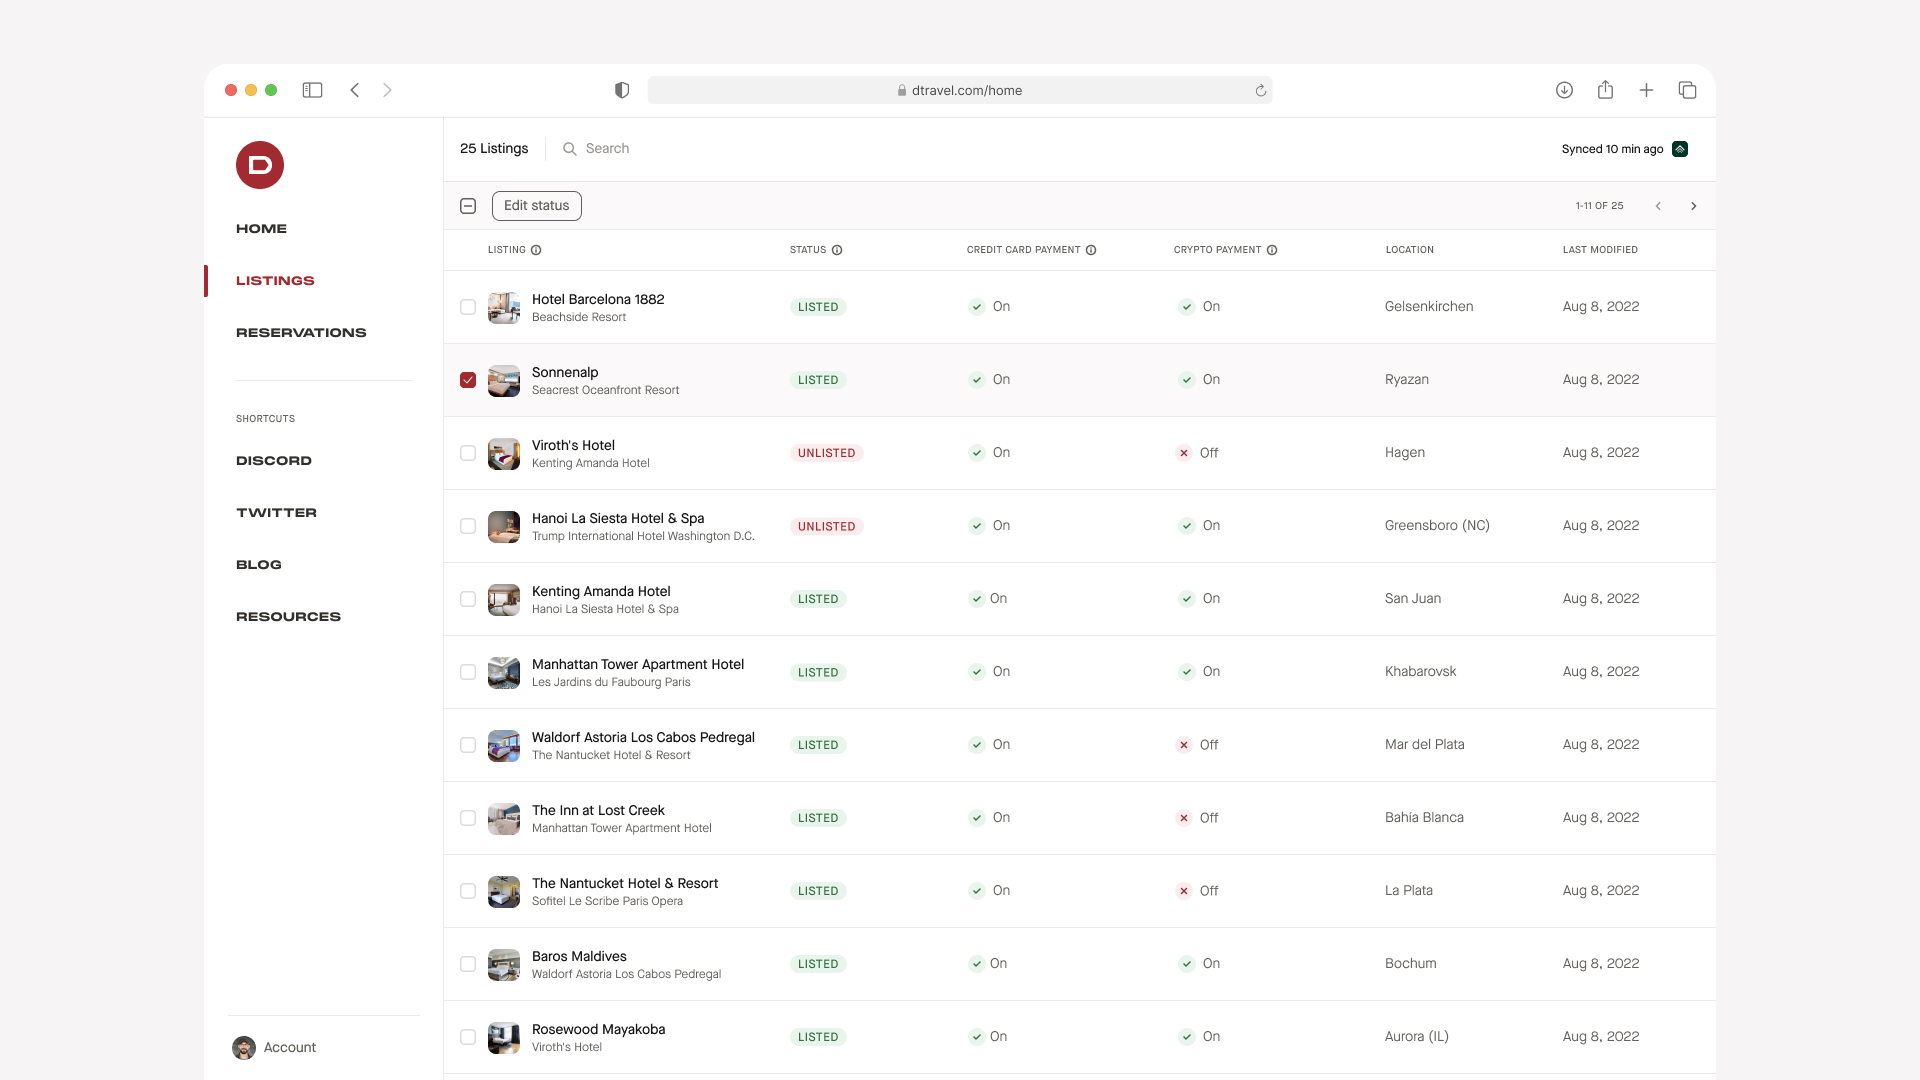This screenshot has height=1080, width=1920.
Task: Click the previous page navigation arrow
Action: pyautogui.click(x=1659, y=204)
